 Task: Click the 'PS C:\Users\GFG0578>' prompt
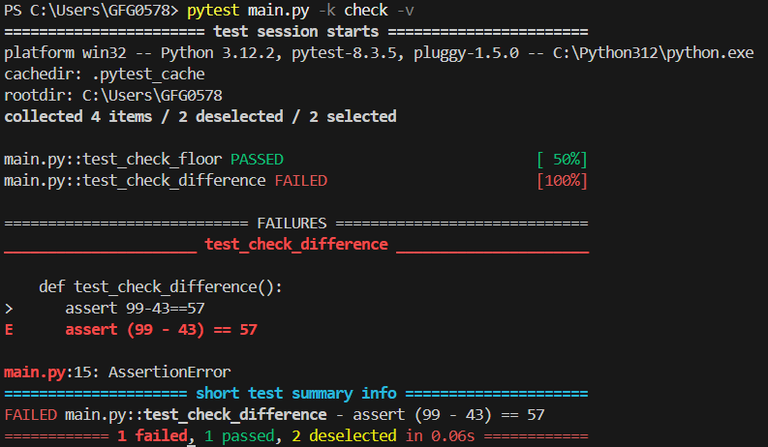[91, 10]
